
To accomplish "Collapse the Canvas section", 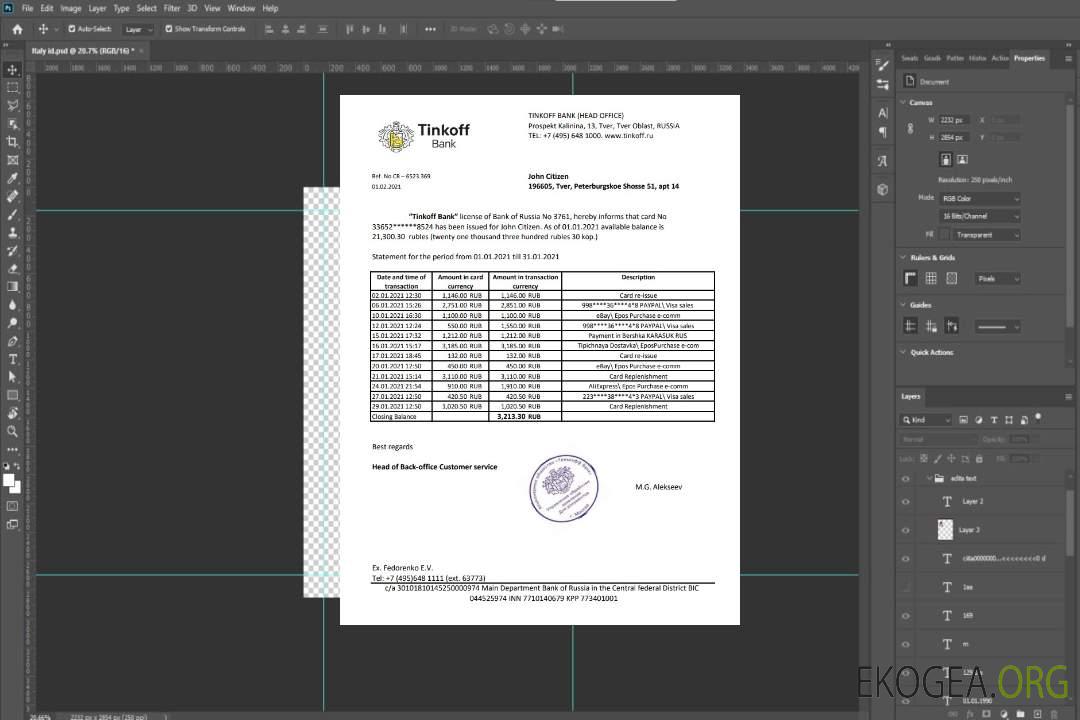I will (x=904, y=102).
